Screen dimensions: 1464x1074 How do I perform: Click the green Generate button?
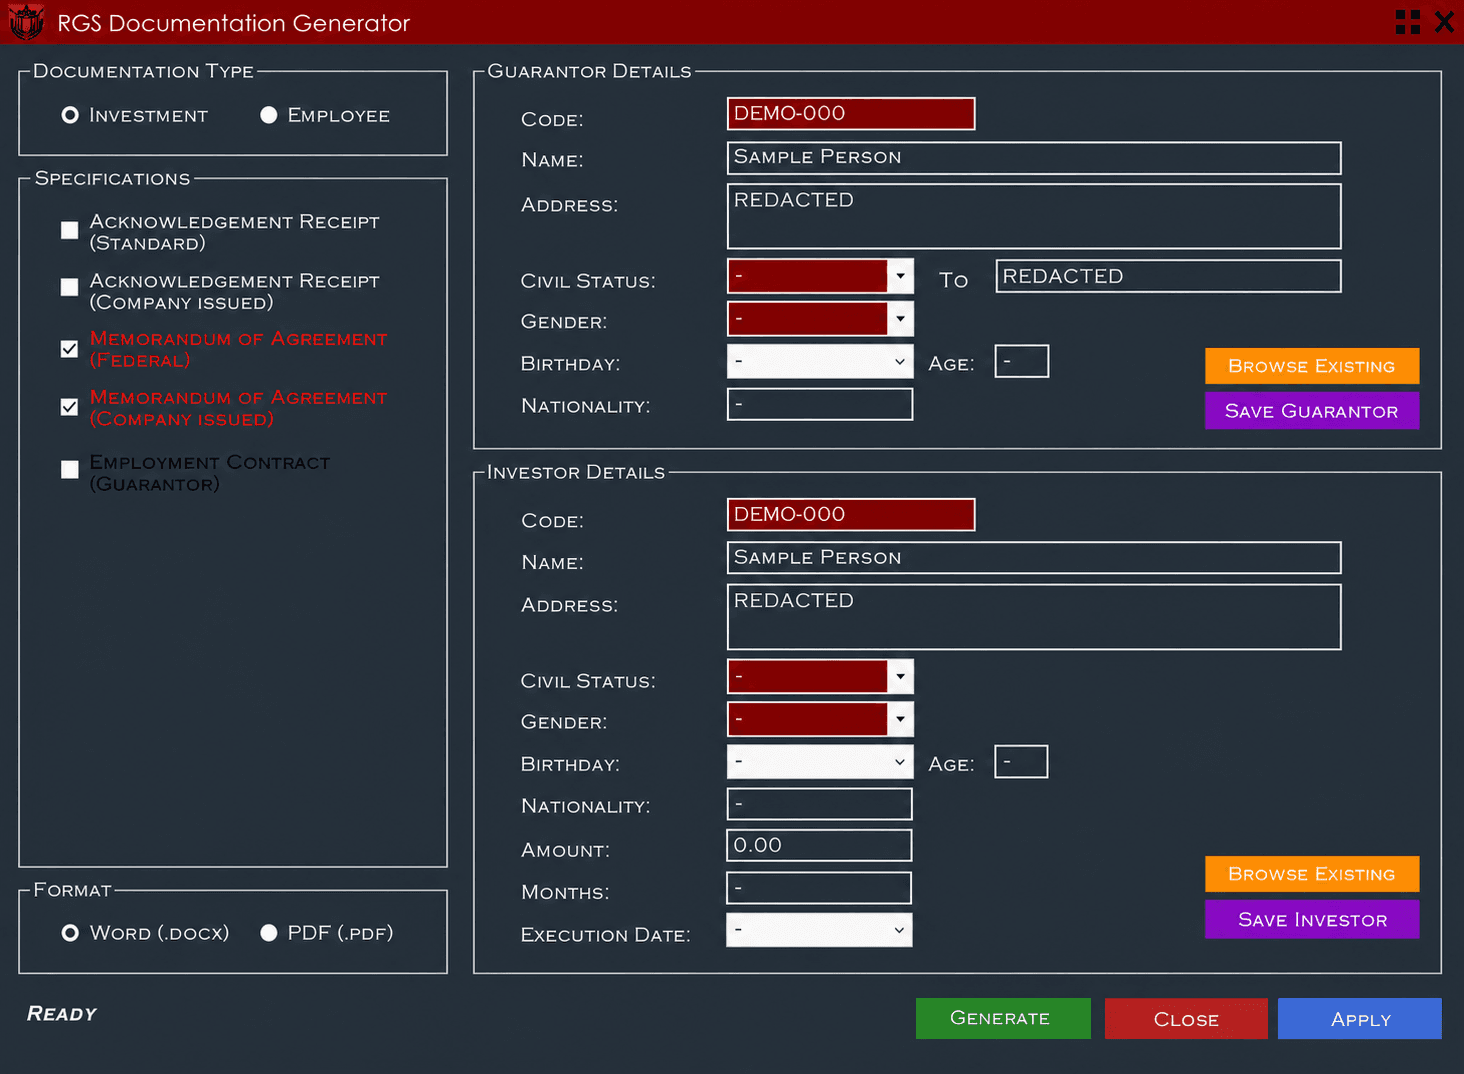1003,1018
